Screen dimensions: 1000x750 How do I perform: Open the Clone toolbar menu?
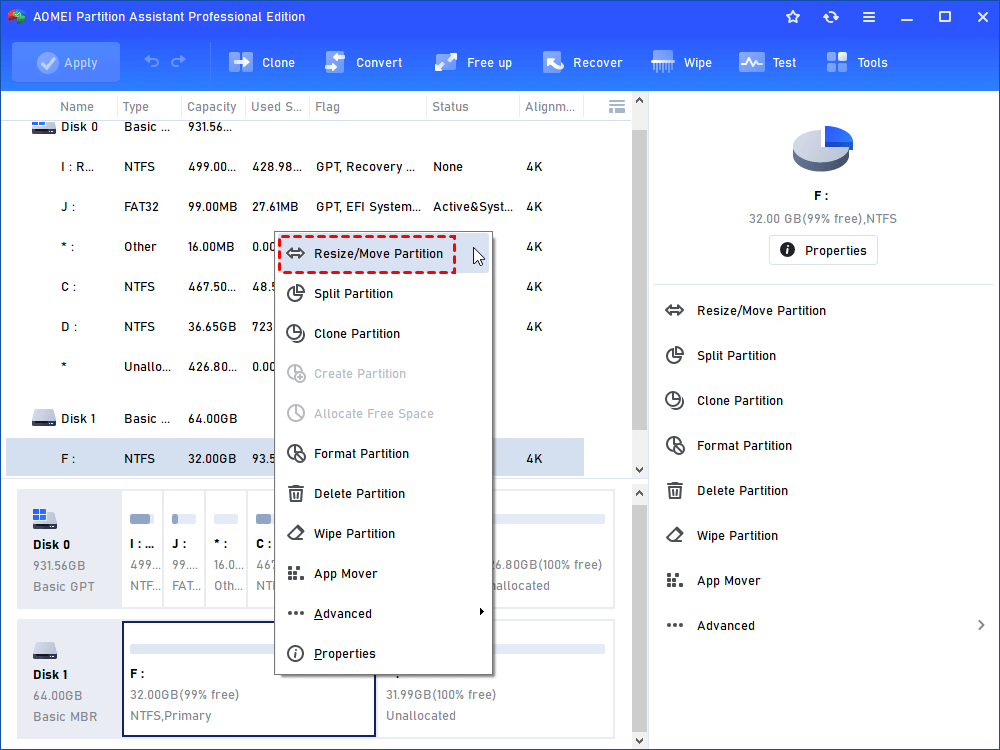tap(261, 62)
